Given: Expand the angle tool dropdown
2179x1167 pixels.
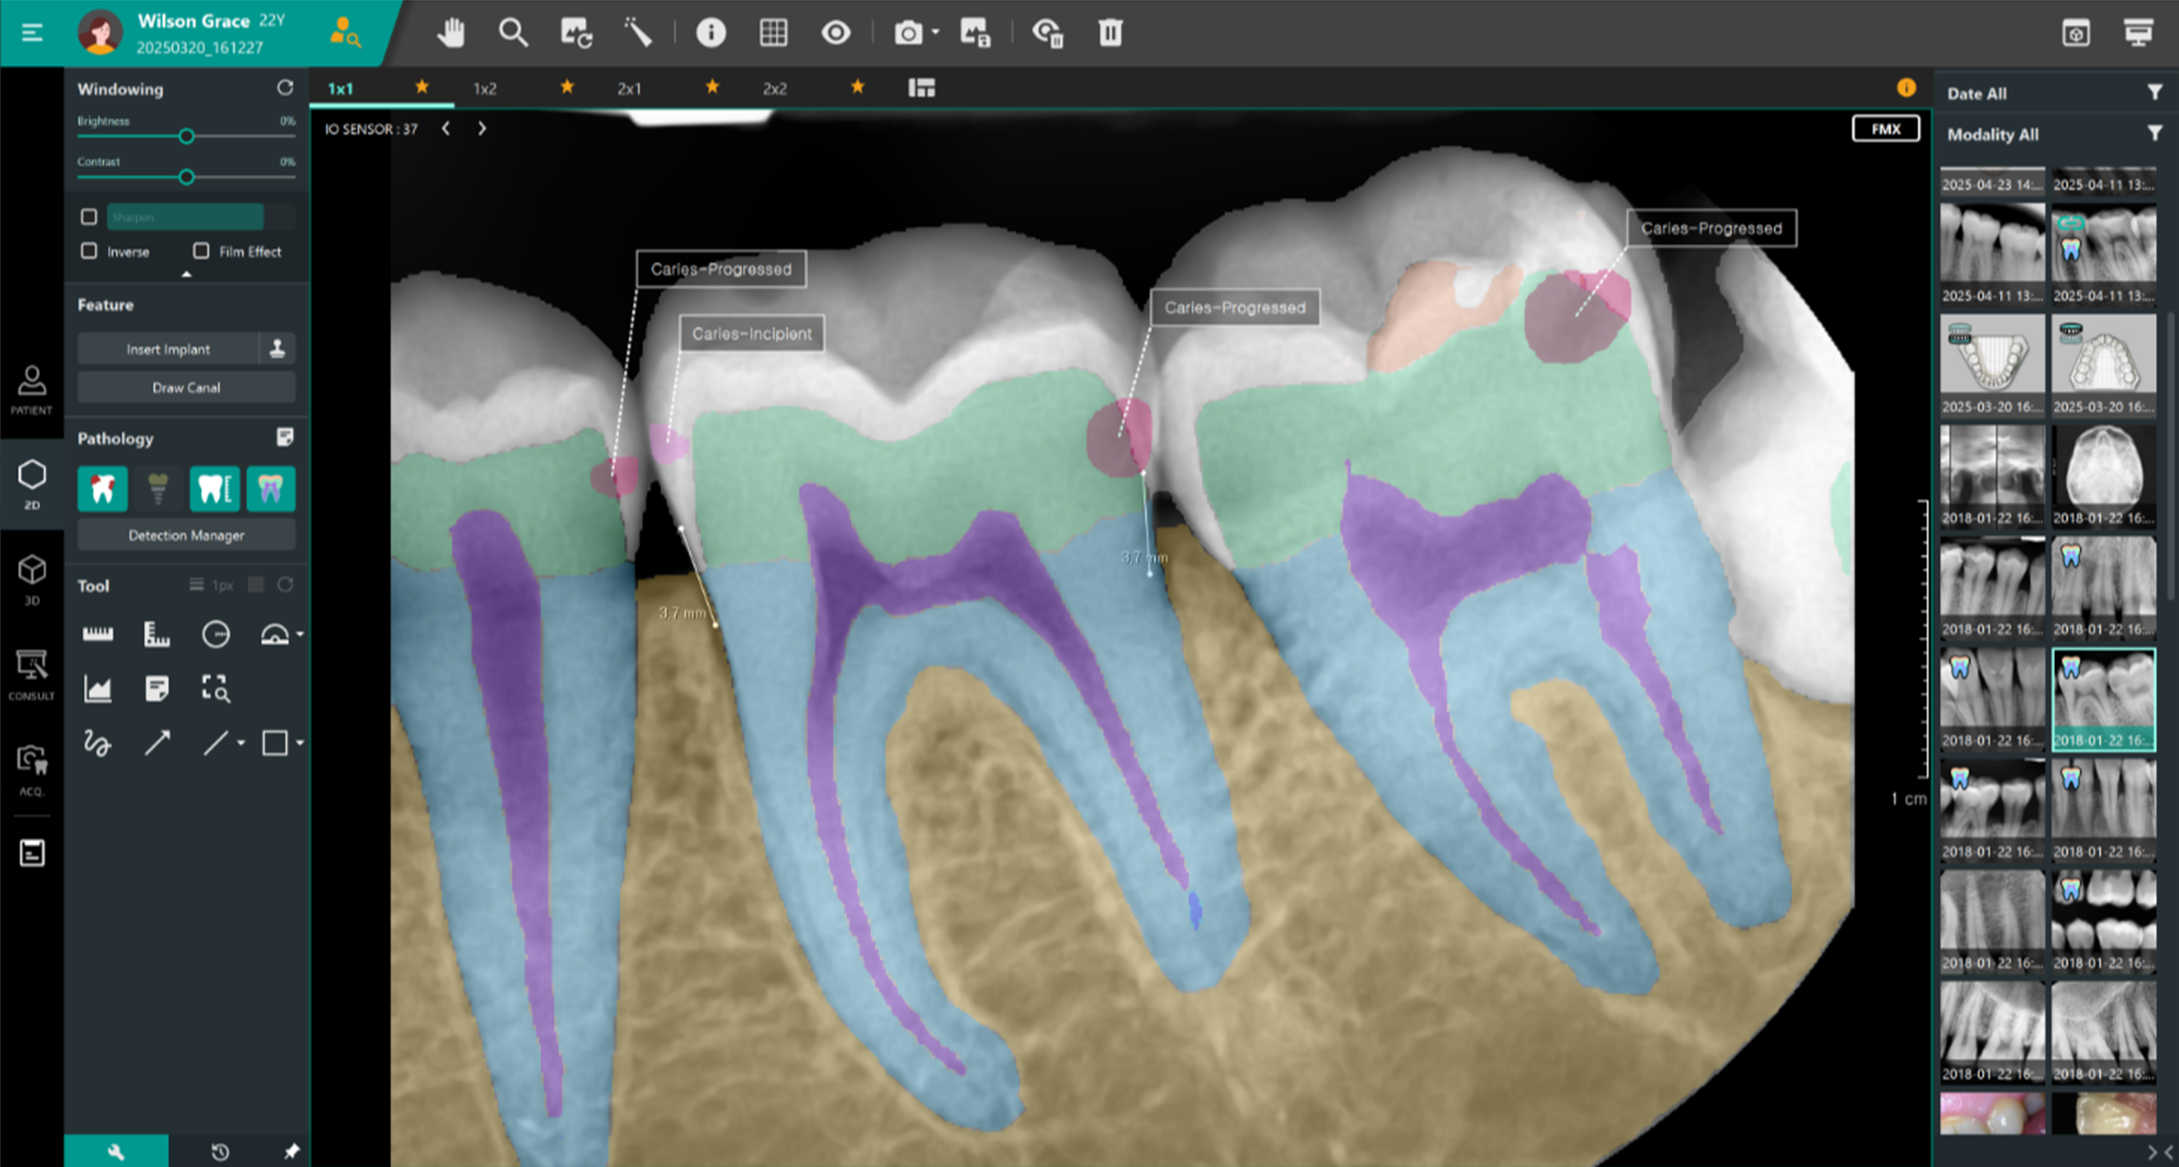Looking at the screenshot, I should click(x=300, y=634).
